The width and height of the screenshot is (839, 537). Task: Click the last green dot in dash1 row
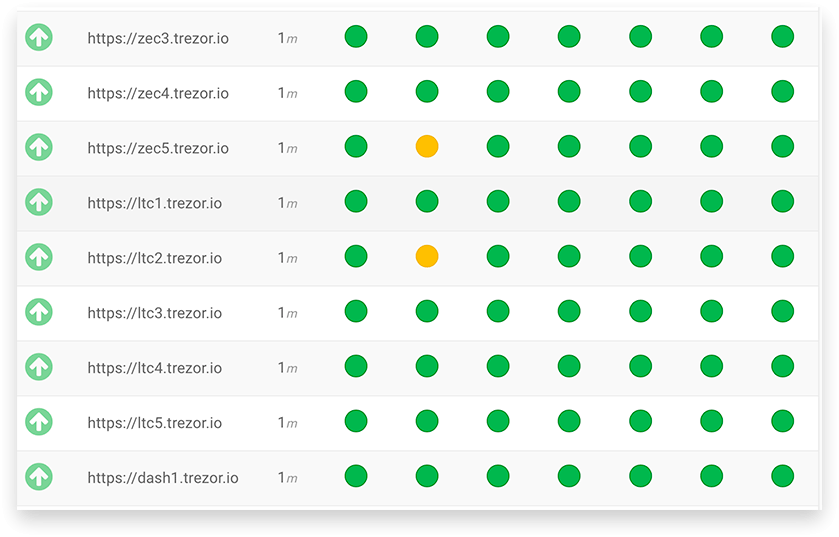point(782,476)
